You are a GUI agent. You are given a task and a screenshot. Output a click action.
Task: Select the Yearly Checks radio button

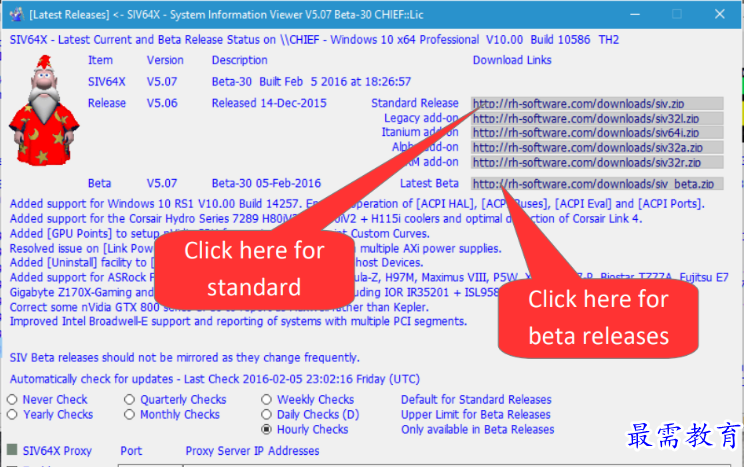coord(12,414)
